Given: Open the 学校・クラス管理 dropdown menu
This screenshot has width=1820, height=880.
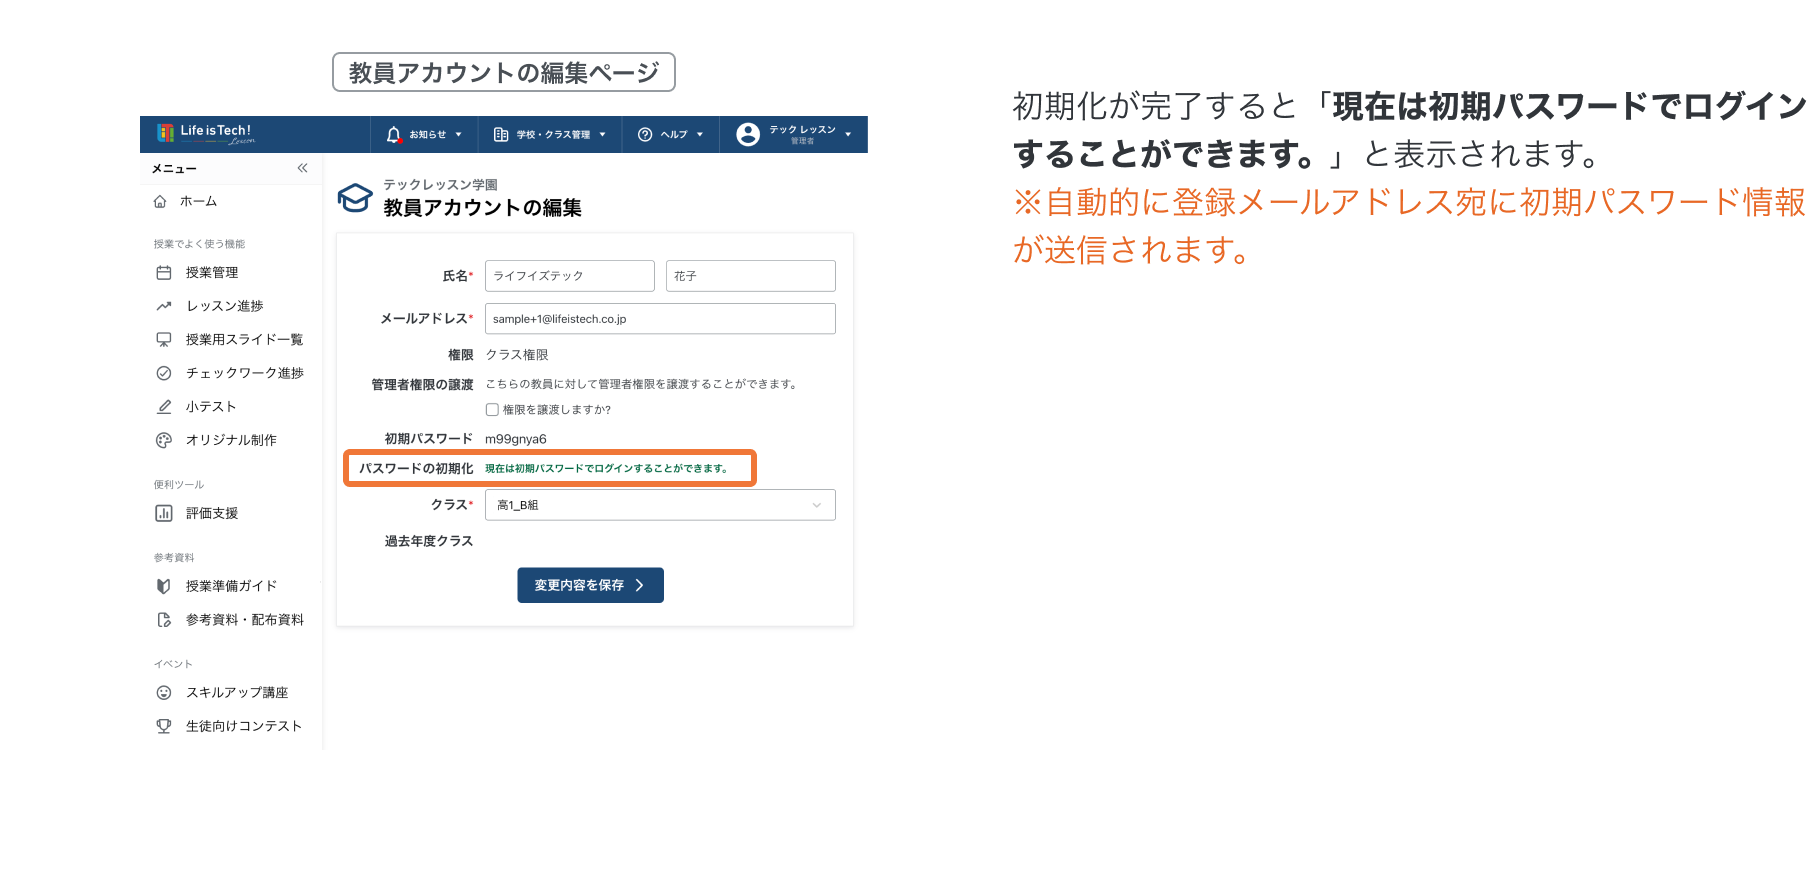Looking at the screenshot, I should click(x=549, y=135).
